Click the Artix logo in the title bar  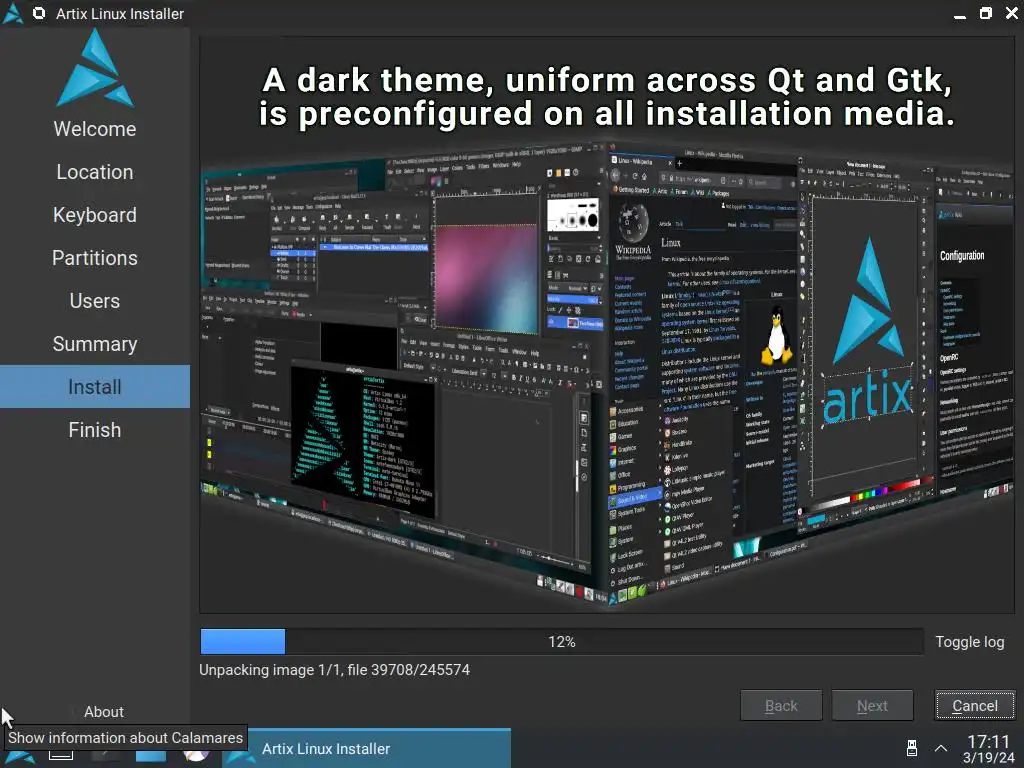[12, 13]
